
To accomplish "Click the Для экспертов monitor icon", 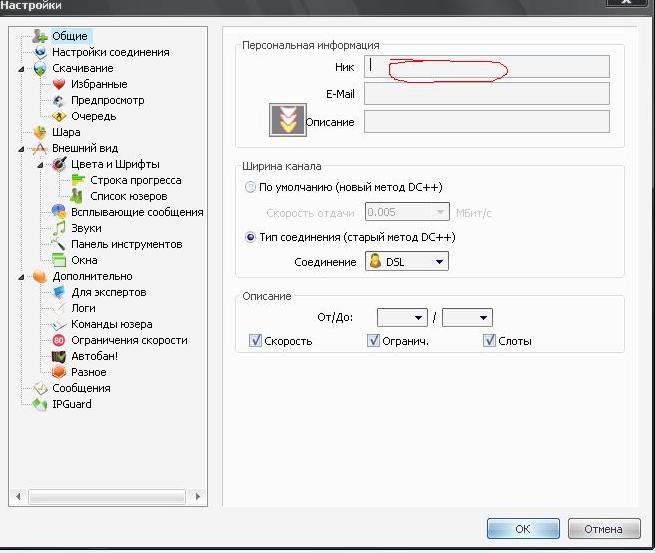I will click(59, 292).
